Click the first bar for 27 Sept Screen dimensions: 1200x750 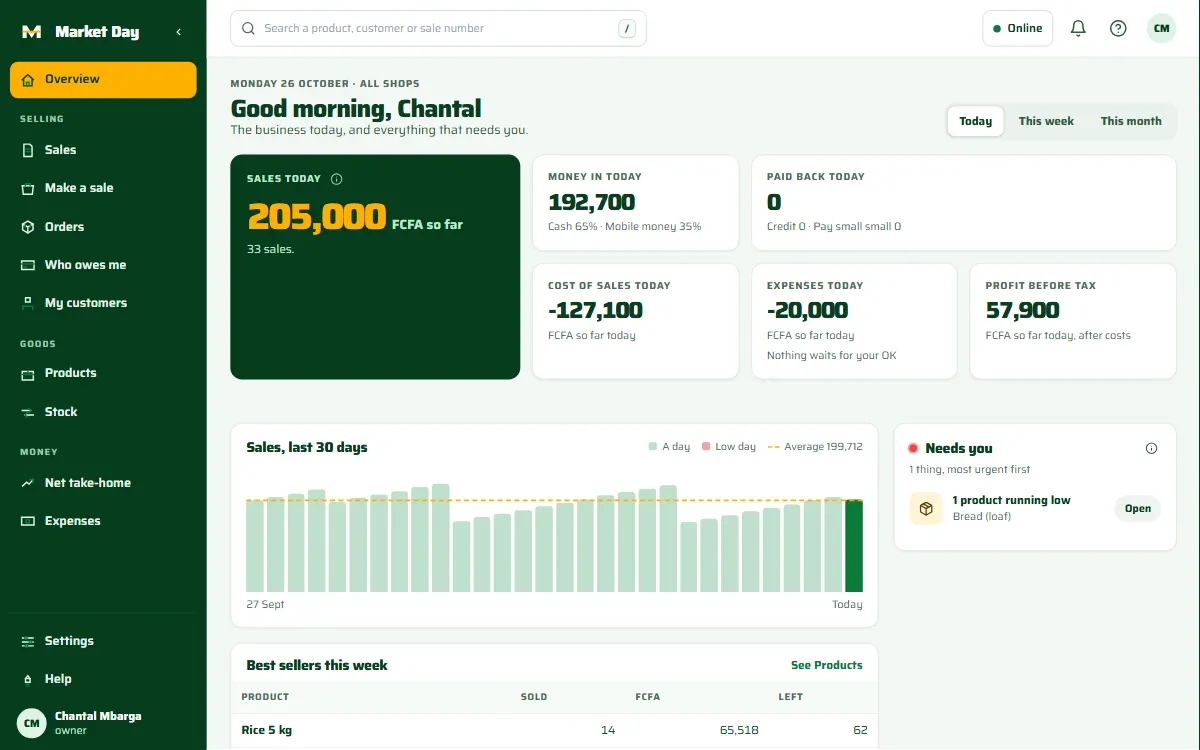pos(255,546)
